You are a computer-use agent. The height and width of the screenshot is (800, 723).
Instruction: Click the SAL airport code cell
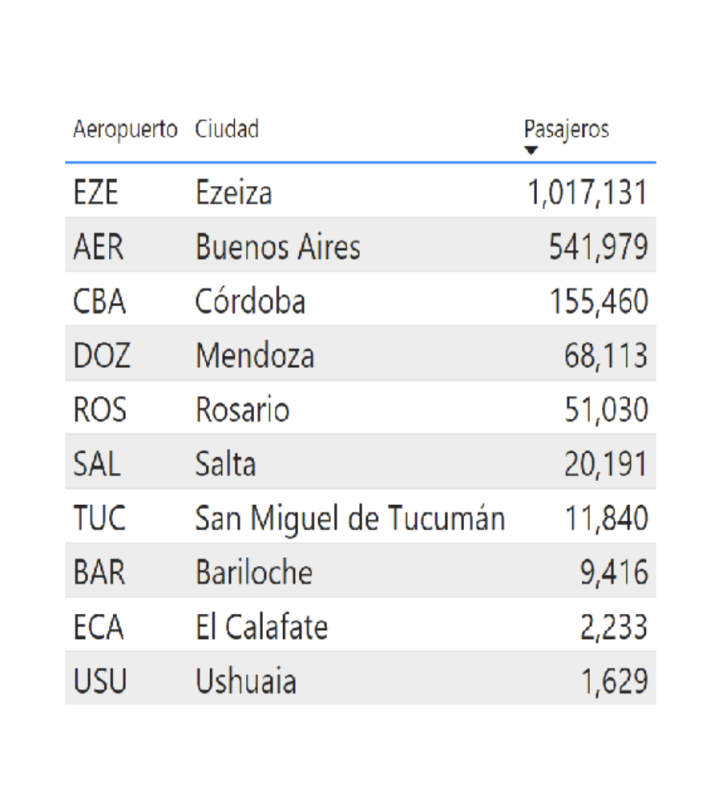pos(97,464)
